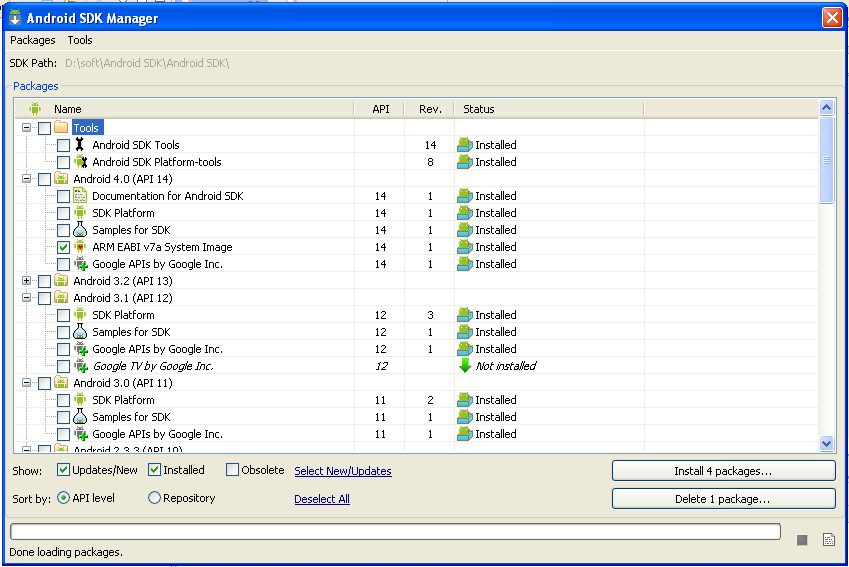Image resolution: width=849 pixels, height=567 pixels.
Task: Click the API 12 Samples for SDK flask icon
Action: pos(80,331)
